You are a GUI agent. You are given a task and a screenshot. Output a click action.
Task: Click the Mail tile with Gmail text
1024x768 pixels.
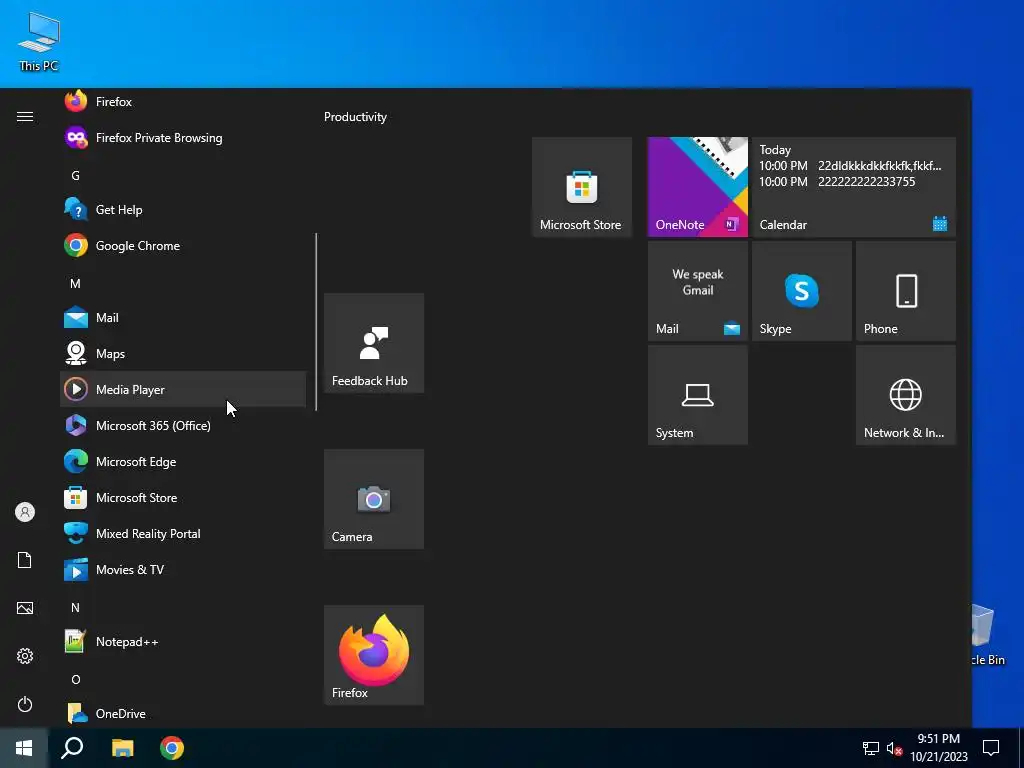point(697,291)
